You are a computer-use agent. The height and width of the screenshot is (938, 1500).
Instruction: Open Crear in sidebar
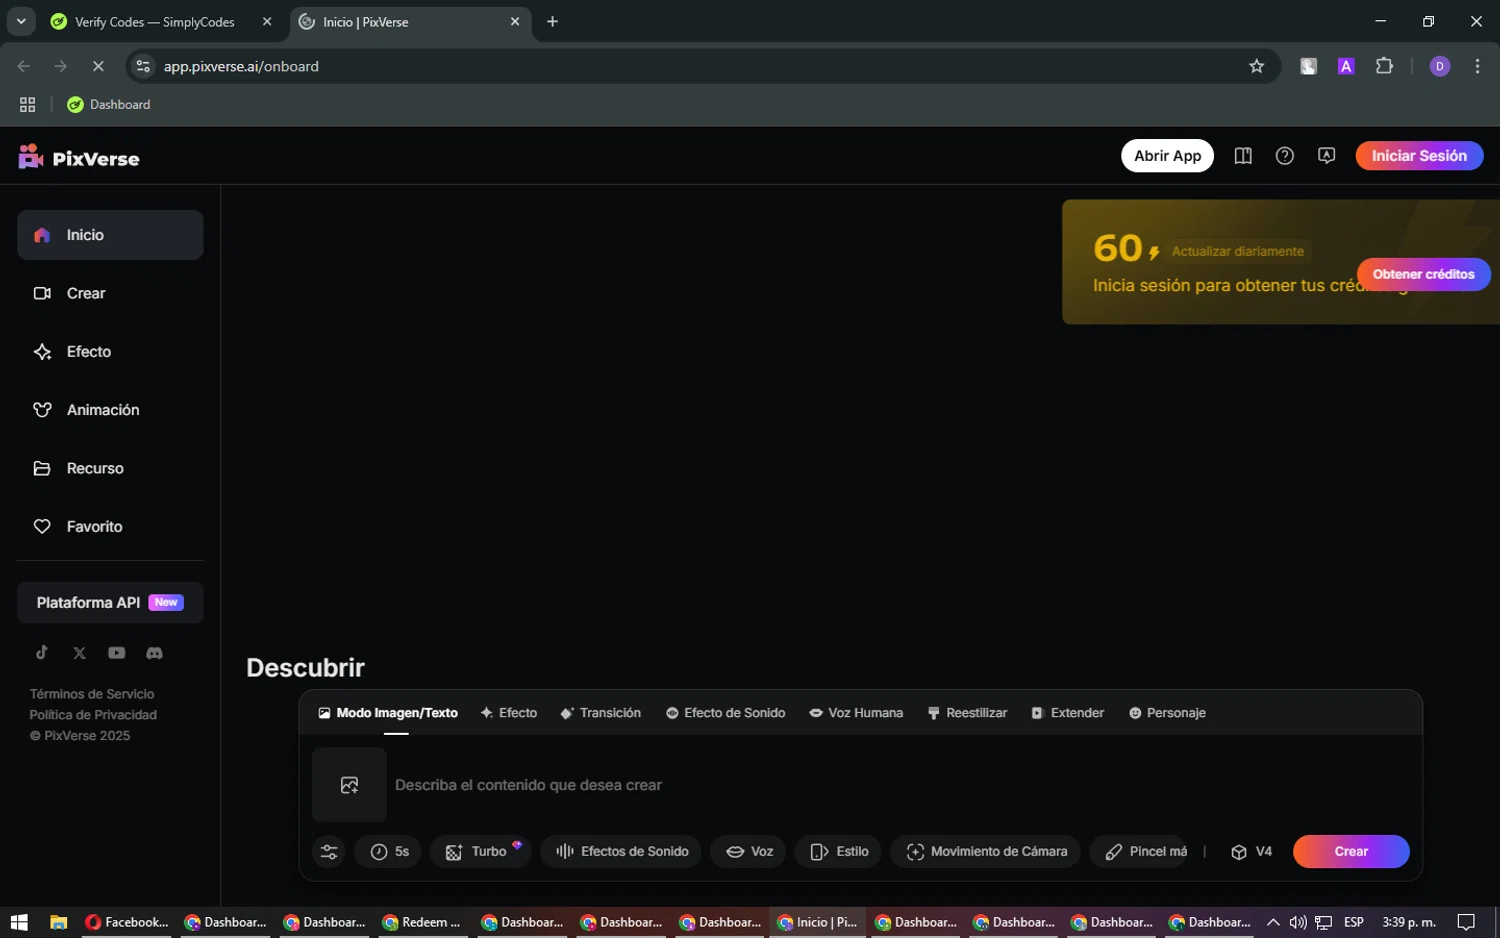pos(110,293)
